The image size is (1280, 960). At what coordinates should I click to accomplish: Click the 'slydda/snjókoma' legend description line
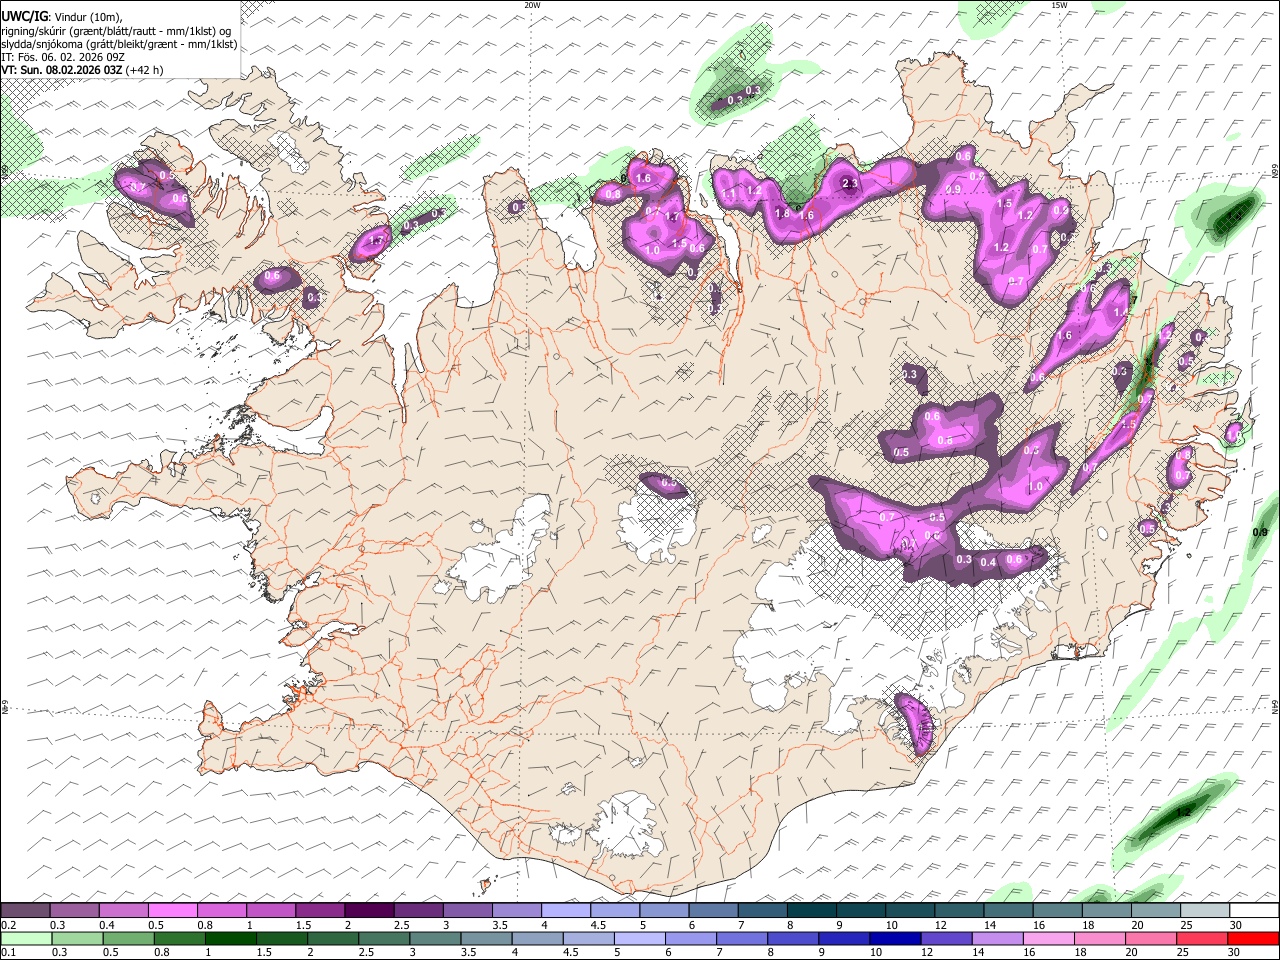pos(119,44)
